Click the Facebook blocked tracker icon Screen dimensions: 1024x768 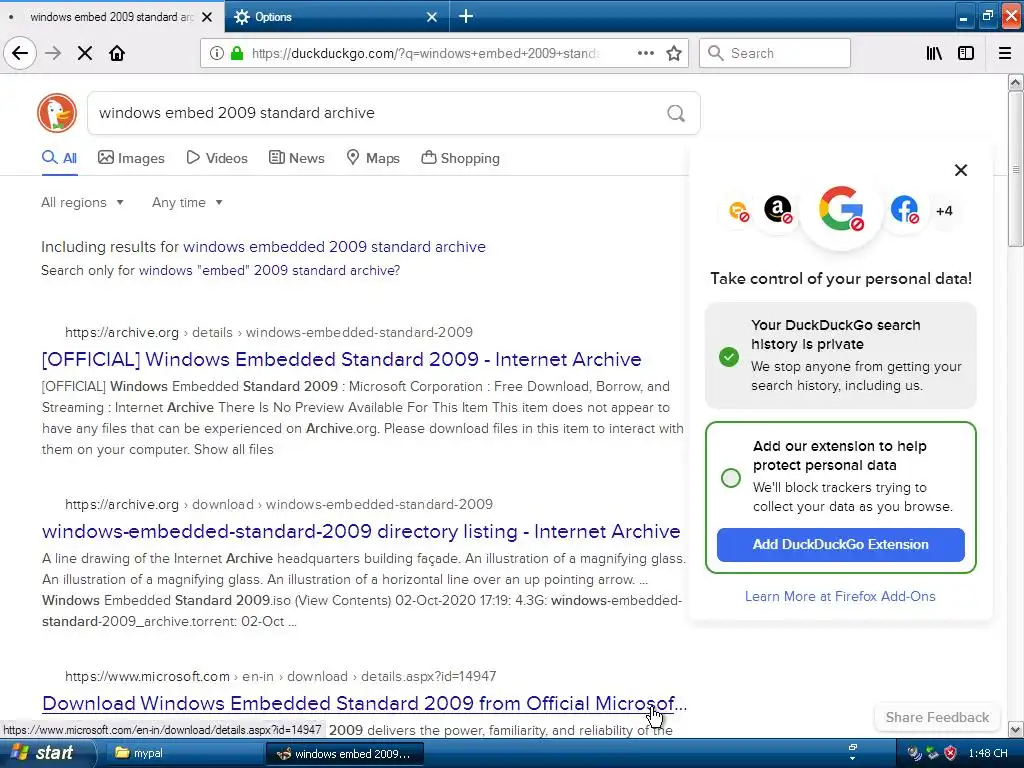click(904, 210)
